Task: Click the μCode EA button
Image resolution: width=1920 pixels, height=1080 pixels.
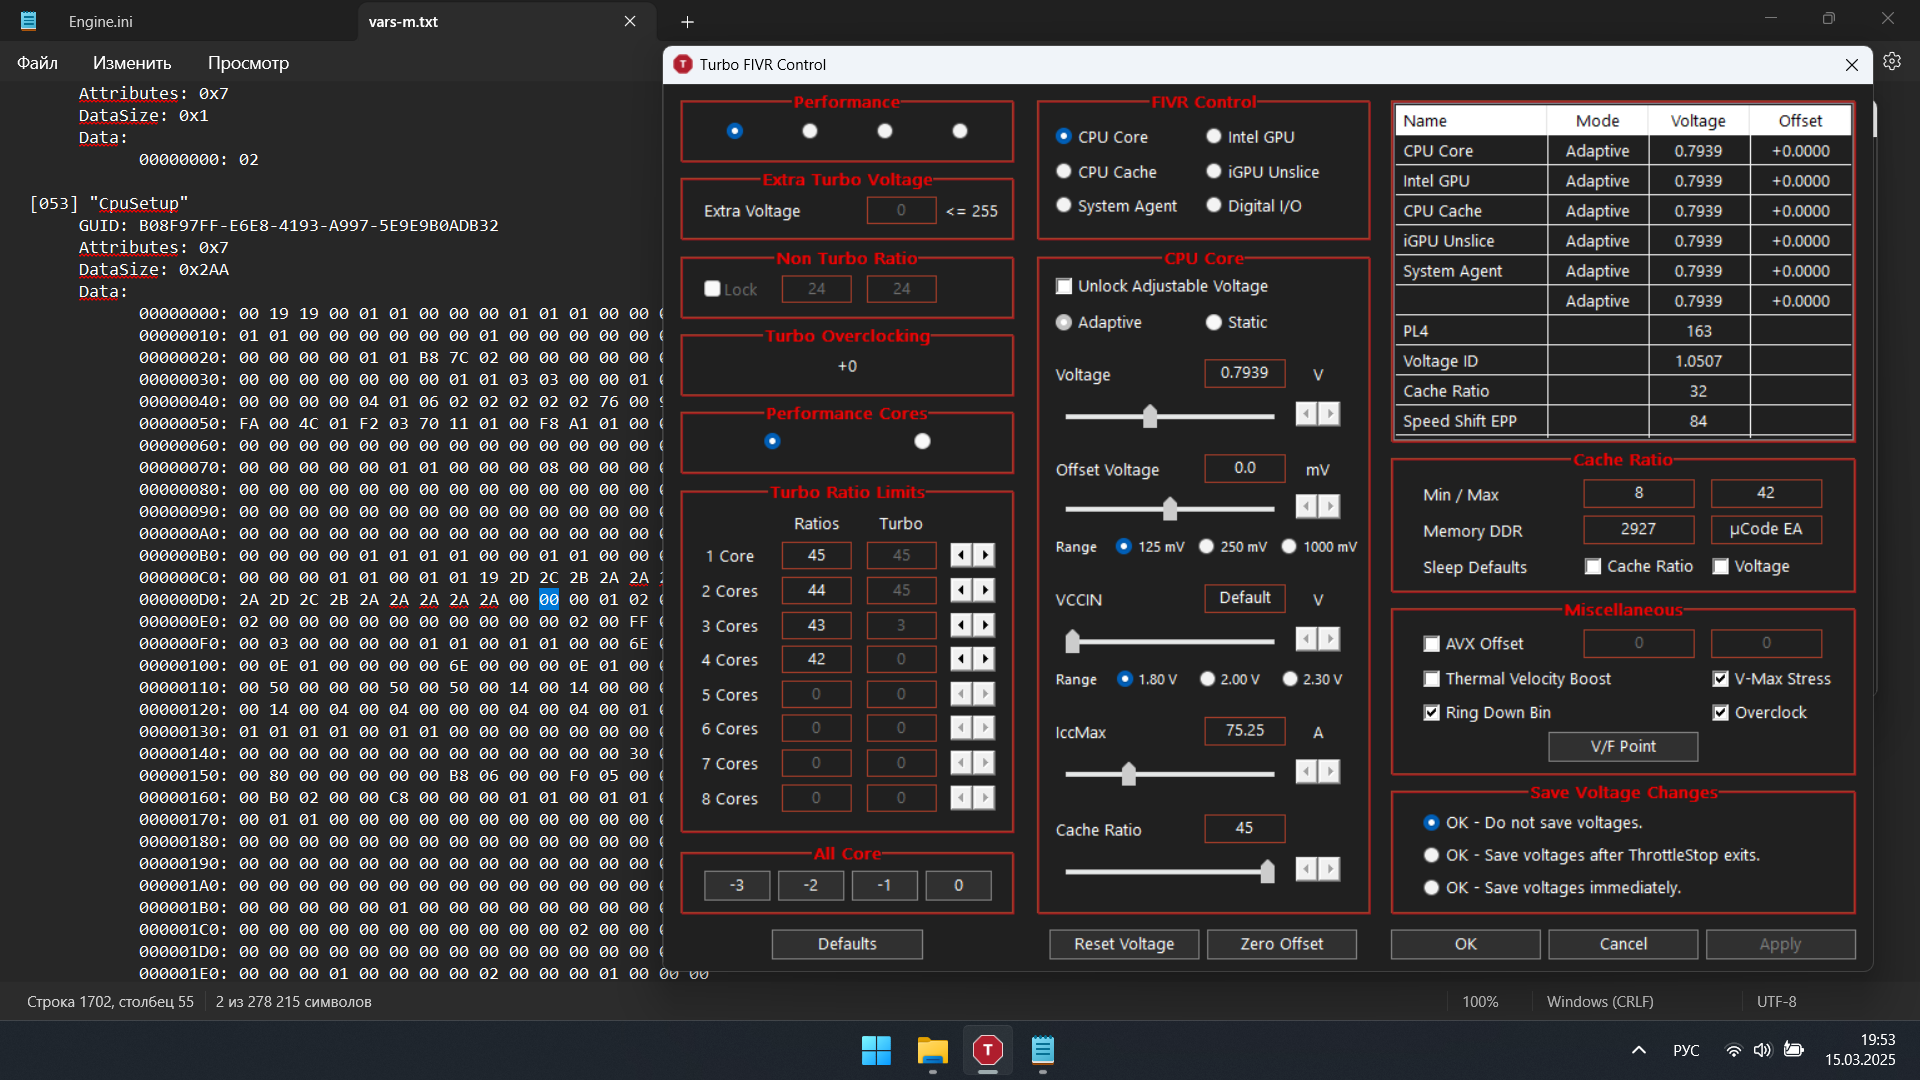Action: (x=1766, y=529)
